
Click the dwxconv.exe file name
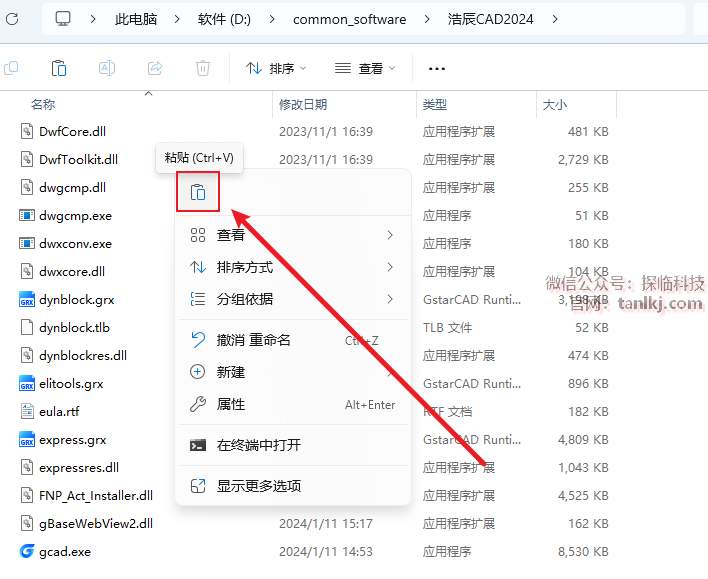[75, 243]
